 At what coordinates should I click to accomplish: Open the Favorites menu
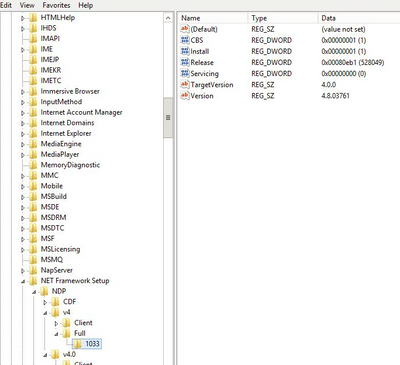pyautogui.click(x=56, y=5)
